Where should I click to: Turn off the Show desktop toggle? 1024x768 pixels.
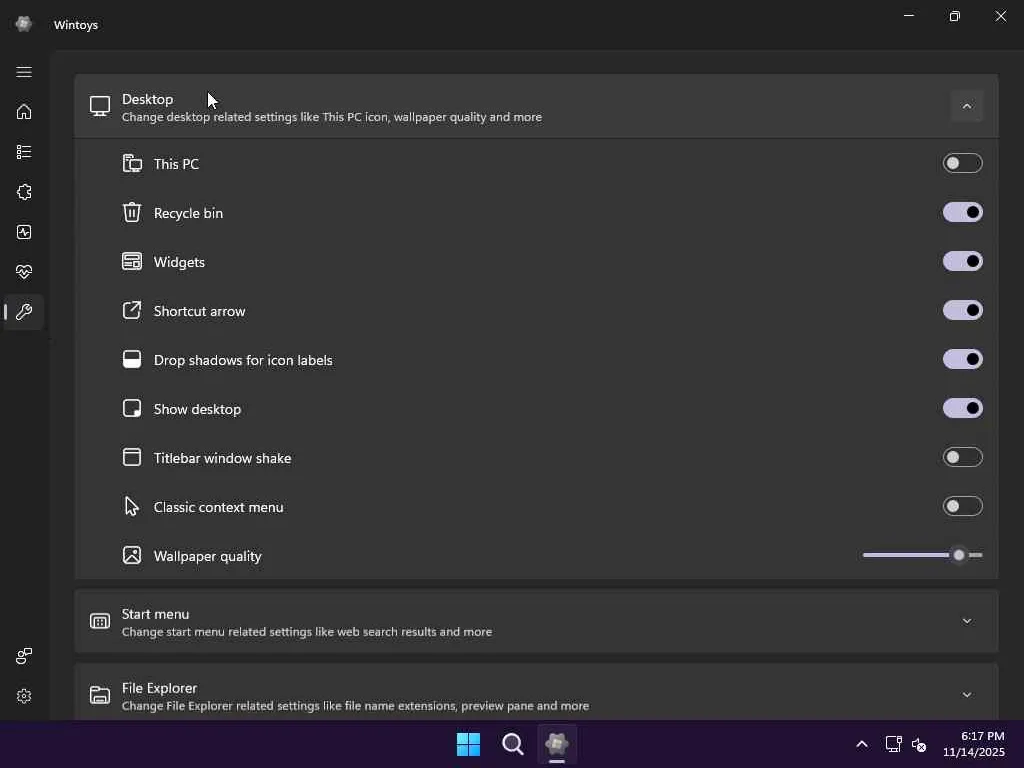coord(963,408)
